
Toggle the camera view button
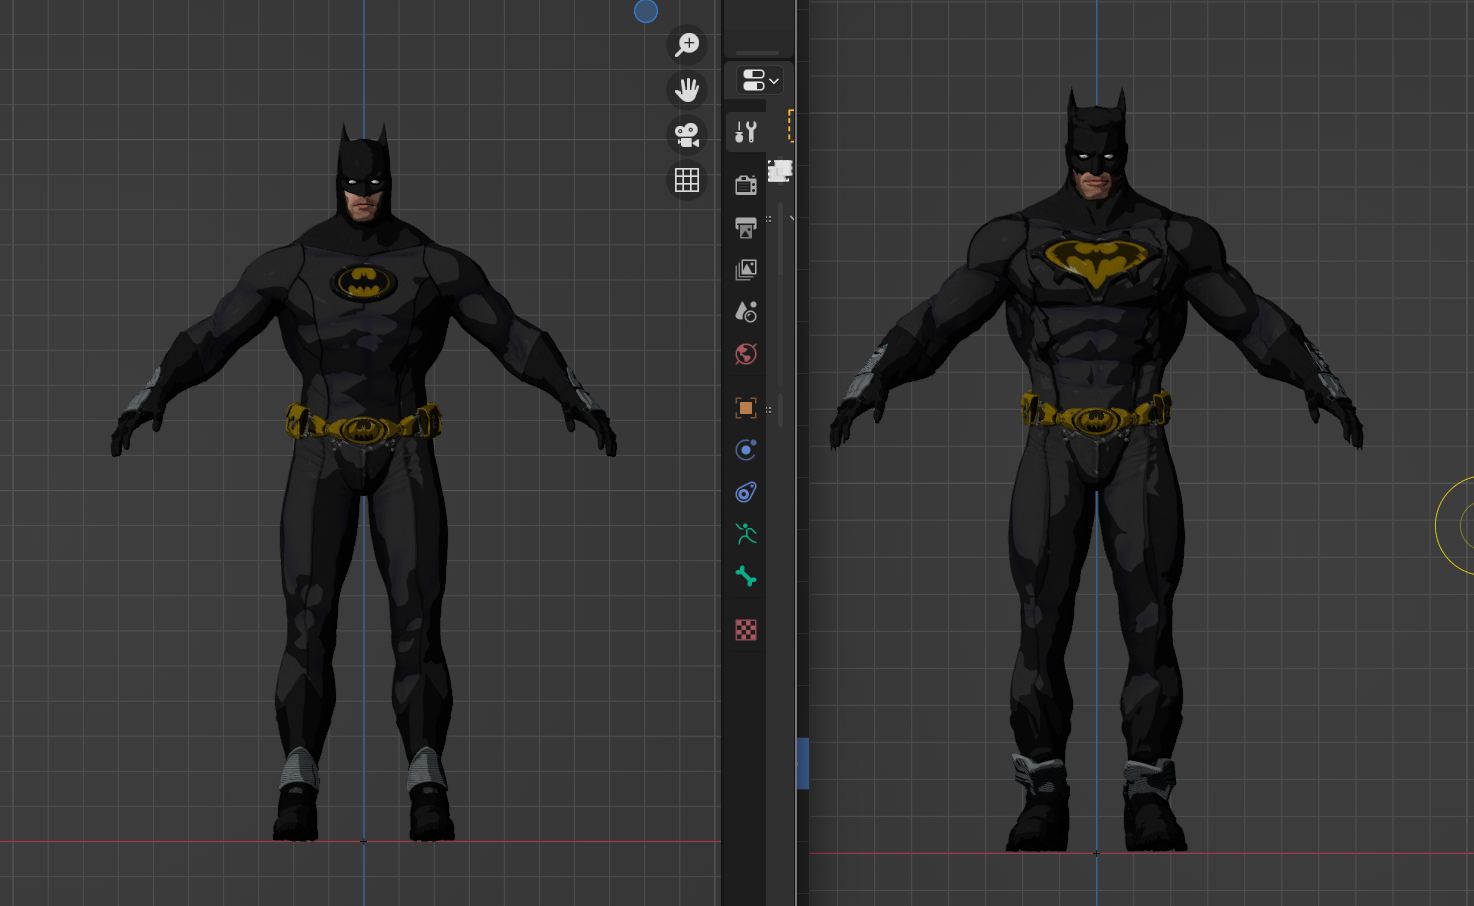pos(687,135)
